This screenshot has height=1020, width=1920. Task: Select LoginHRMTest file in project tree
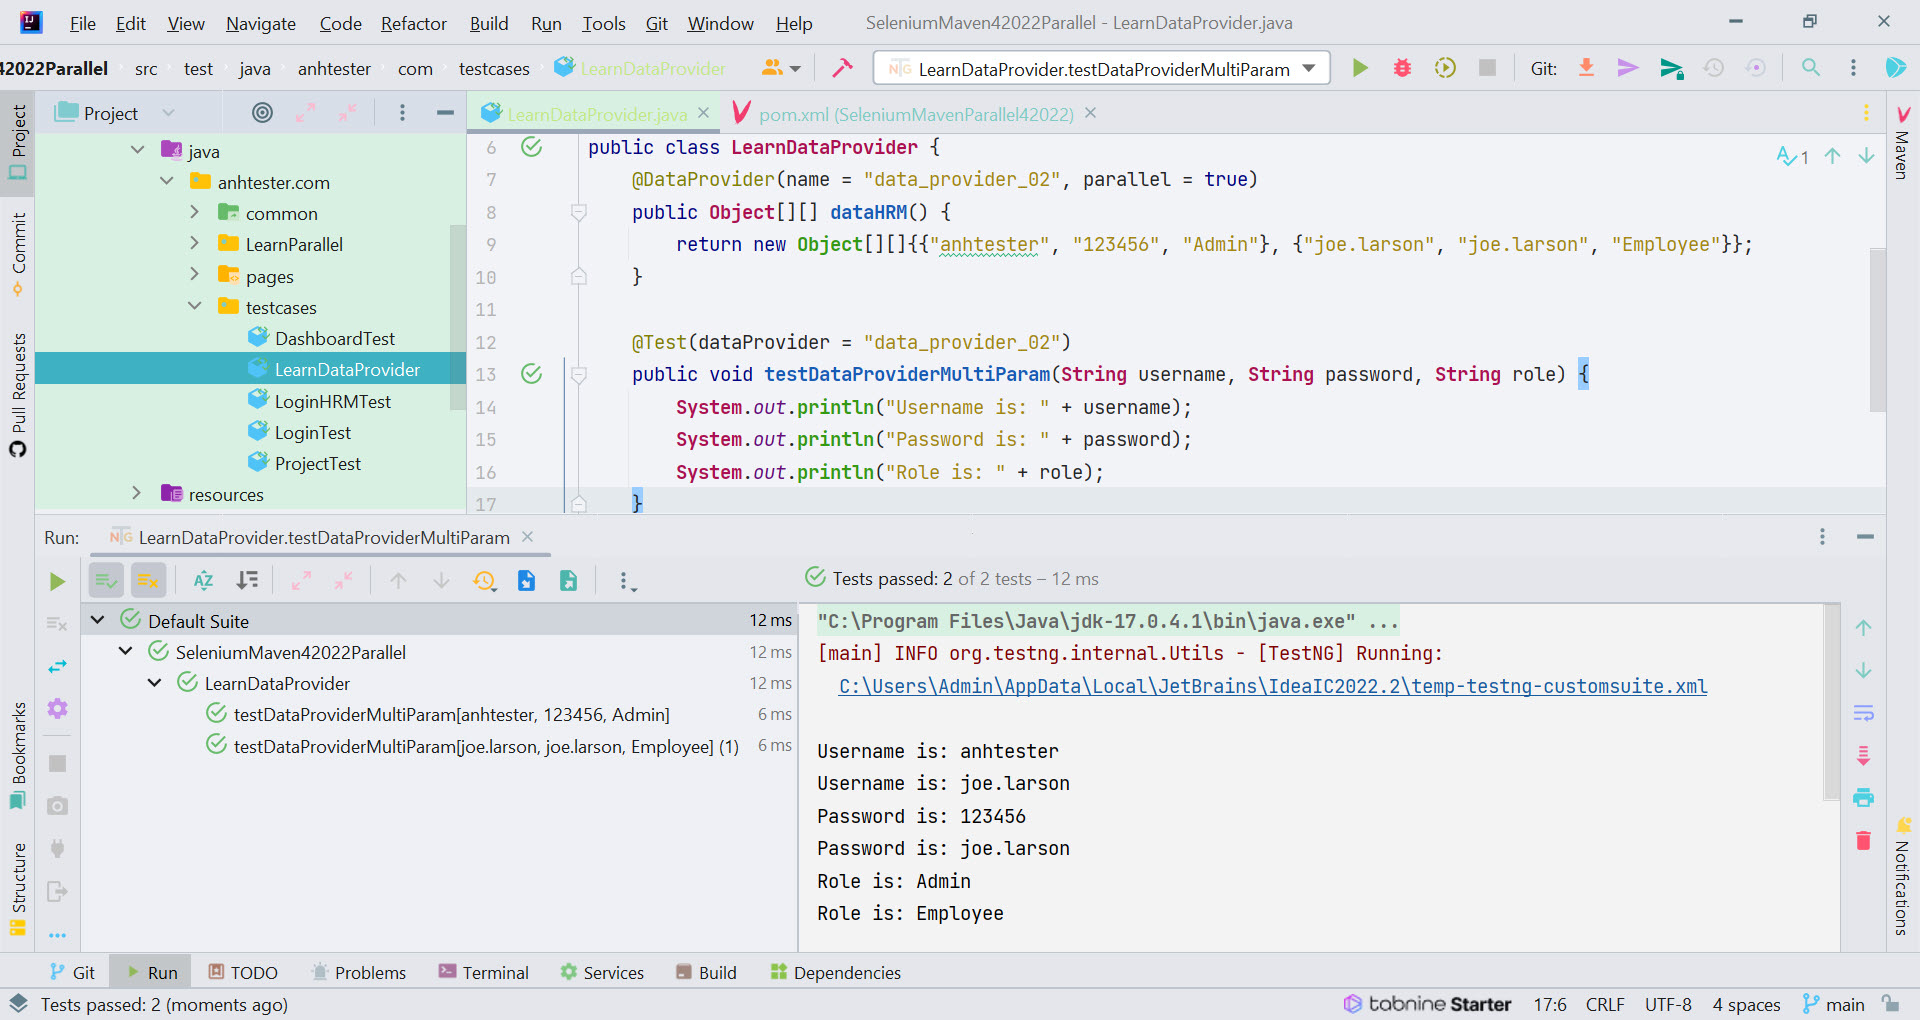pyautogui.click(x=332, y=401)
